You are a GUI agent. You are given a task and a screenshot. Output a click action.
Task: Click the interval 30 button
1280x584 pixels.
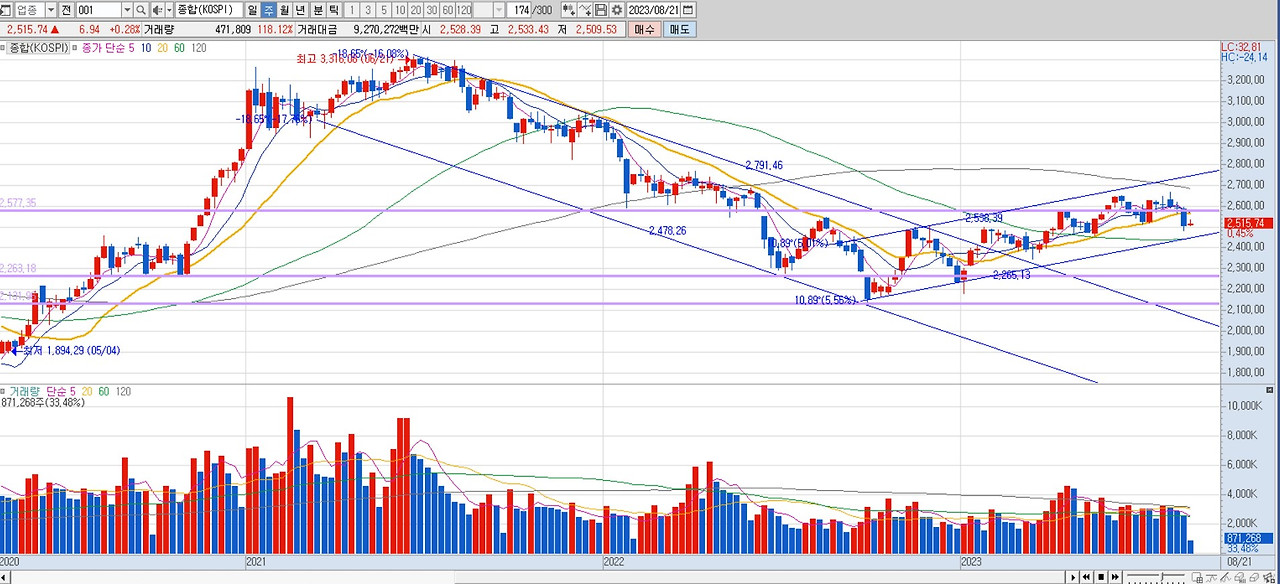point(432,10)
